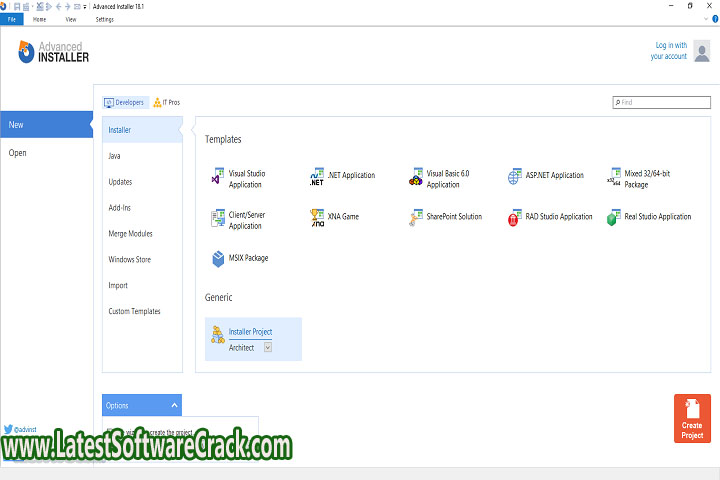
Task: Click the Installer Project label
Action: [x=250, y=332]
